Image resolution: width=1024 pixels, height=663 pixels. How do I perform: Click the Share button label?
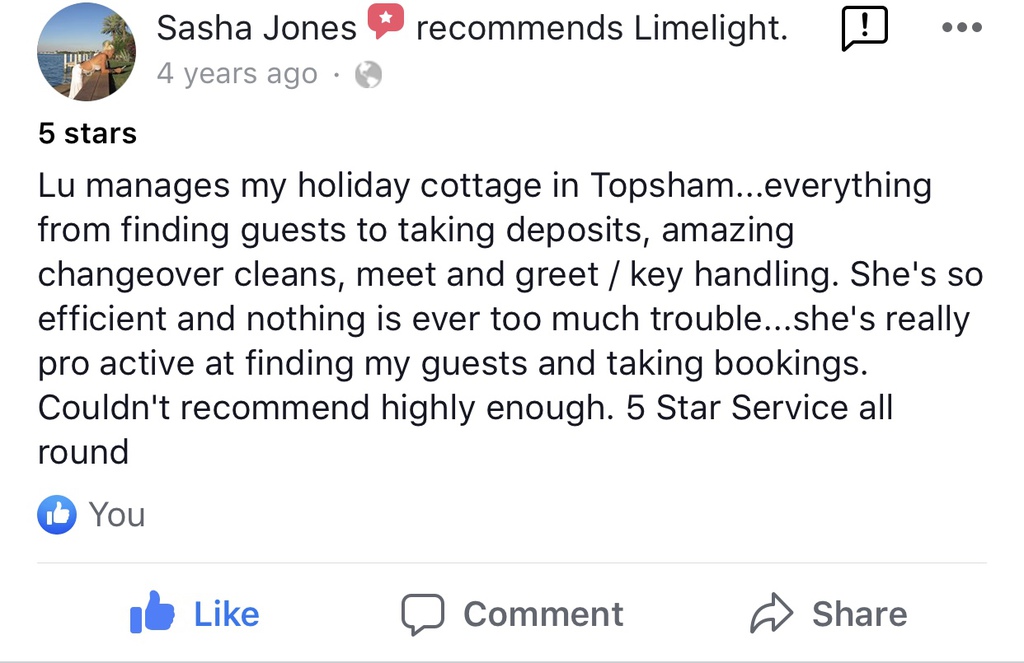tap(859, 614)
